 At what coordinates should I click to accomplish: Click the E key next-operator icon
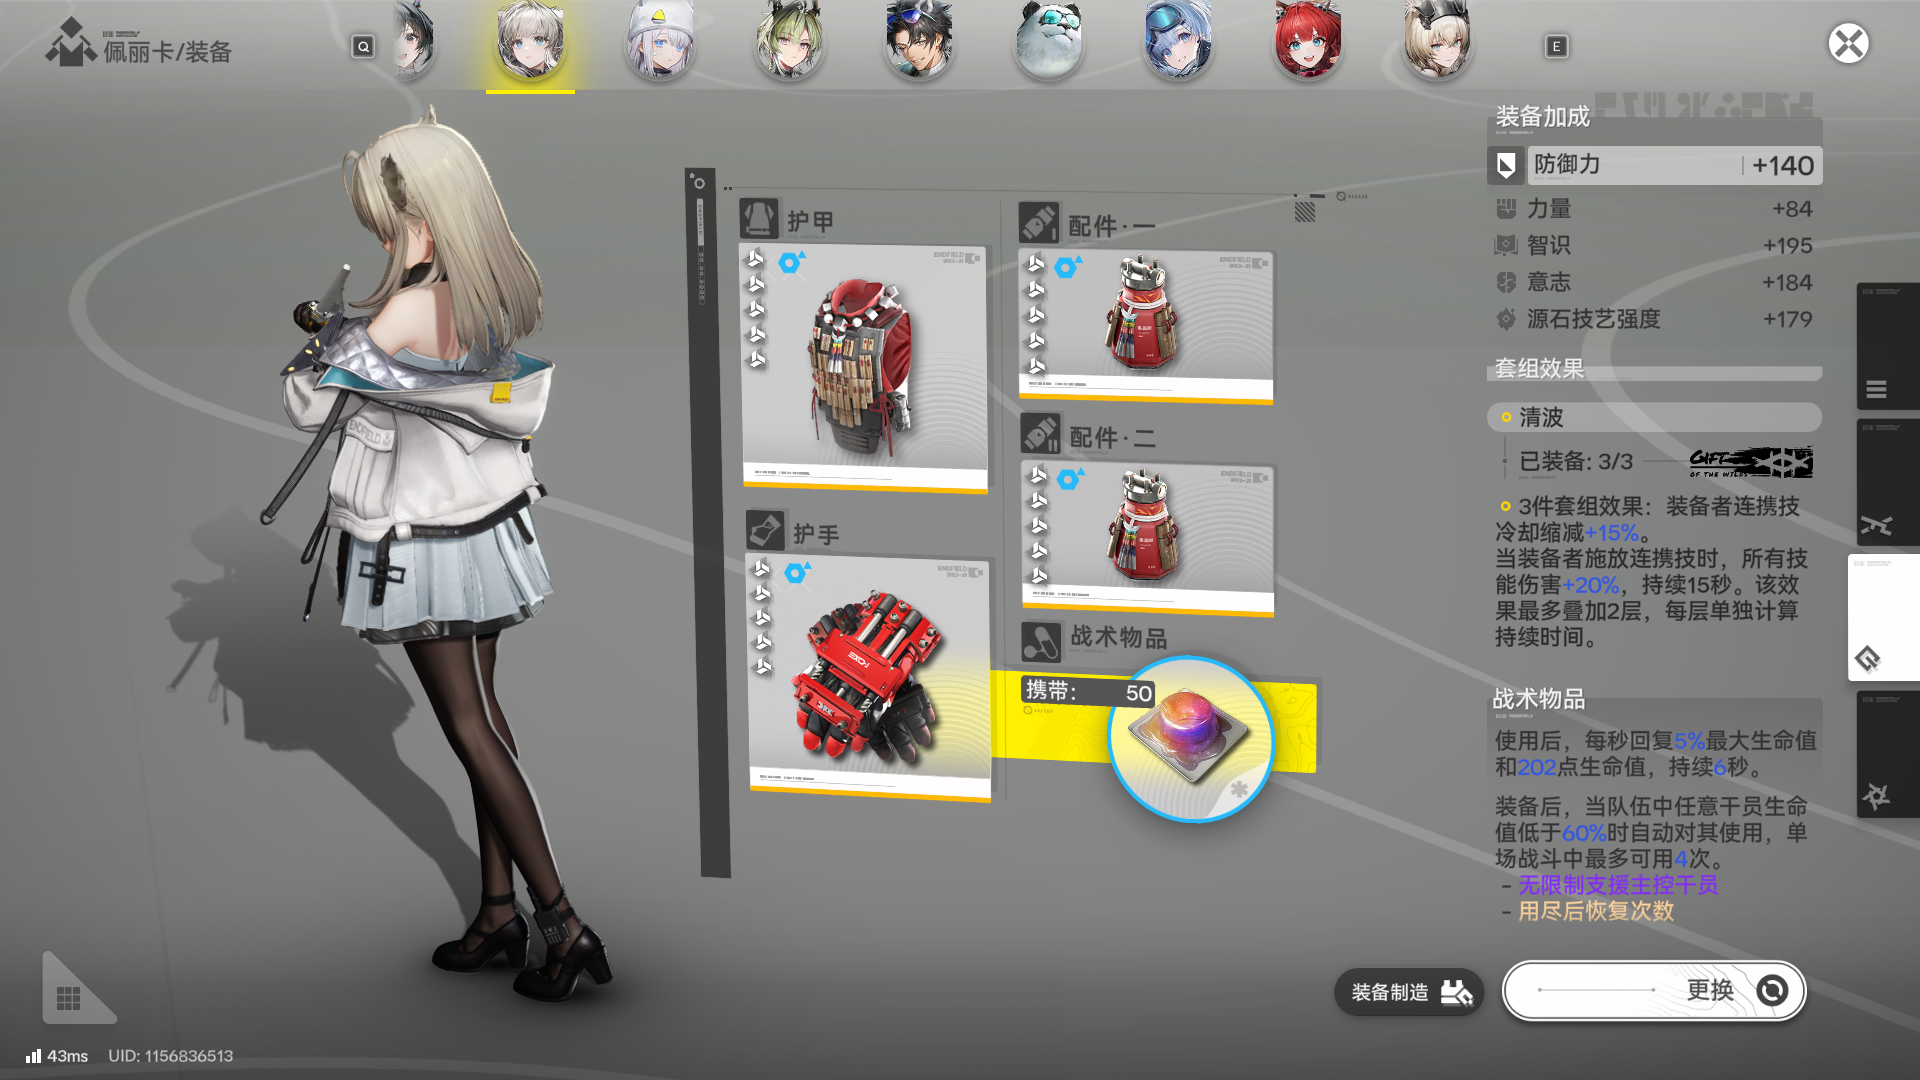click(1556, 46)
